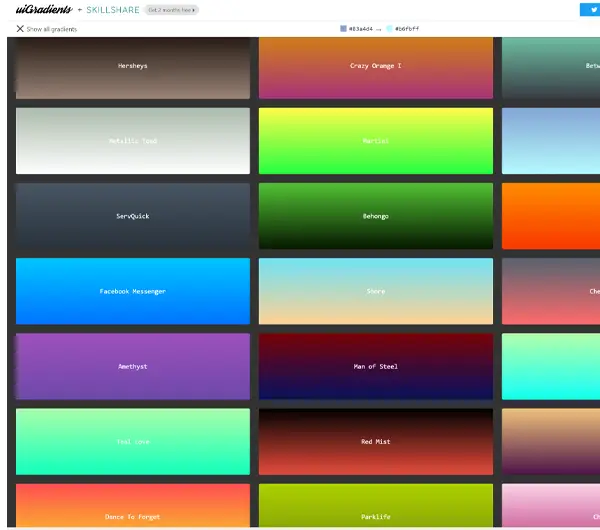Open the Skillshare link
600x530 pixels.
[114, 9]
